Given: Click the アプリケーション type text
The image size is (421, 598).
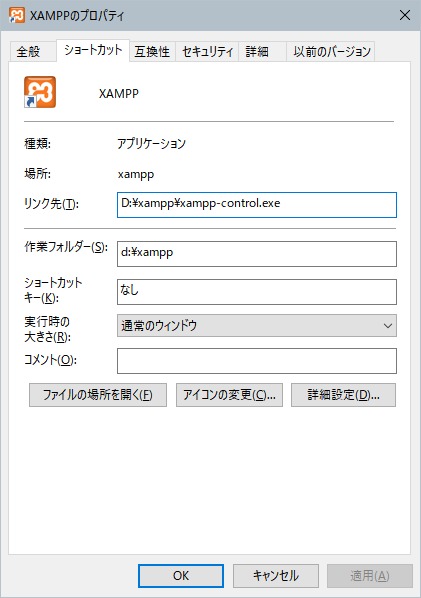Looking at the screenshot, I should click(x=151, y=143).
